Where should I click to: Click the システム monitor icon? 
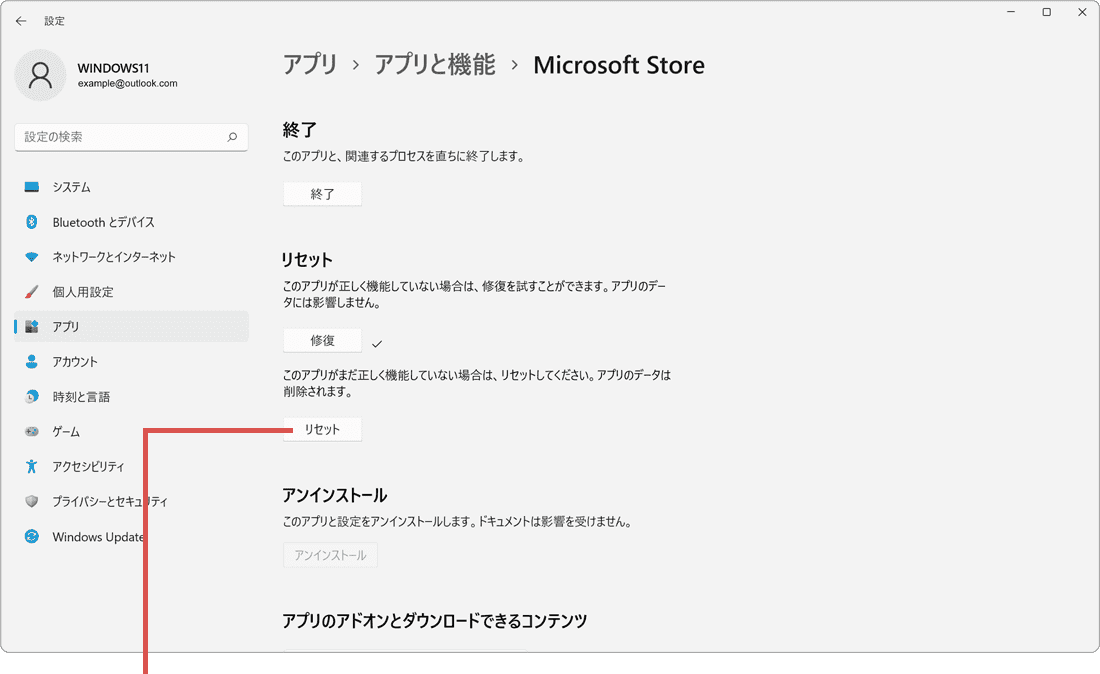coord(32,187)
